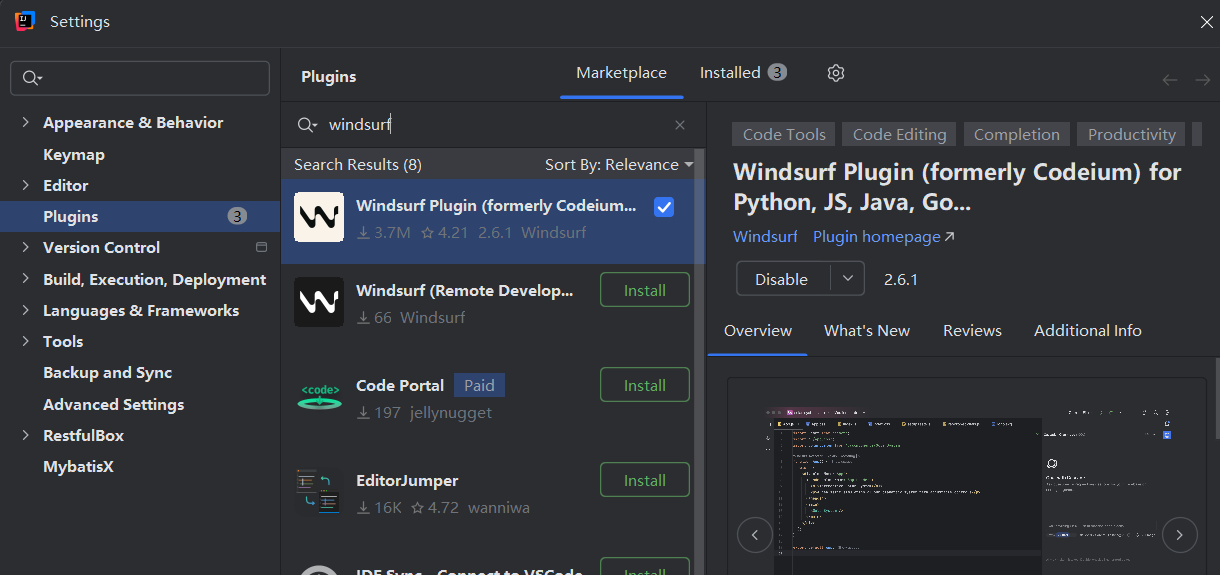Click the Disable plugin button

click(x=784, y=279)
